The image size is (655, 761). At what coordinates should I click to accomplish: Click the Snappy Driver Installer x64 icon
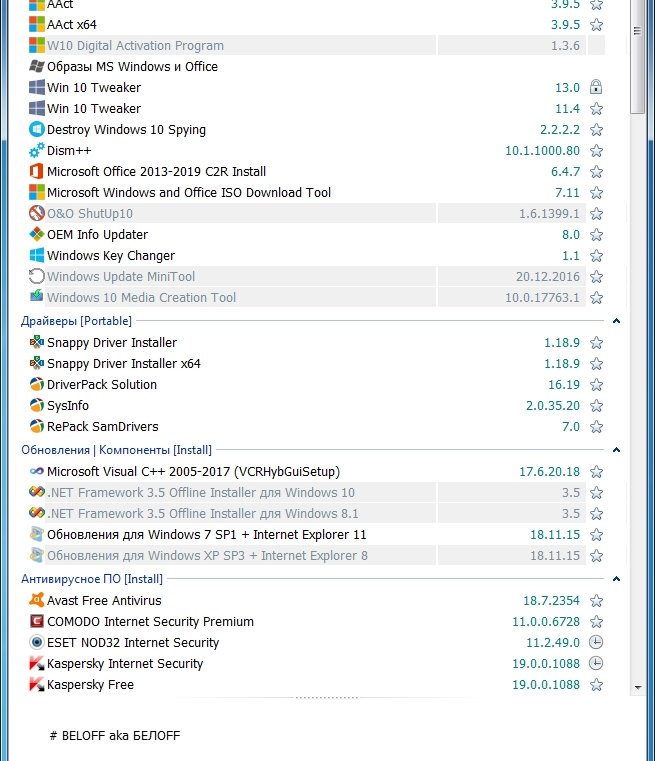coord(36,363)
